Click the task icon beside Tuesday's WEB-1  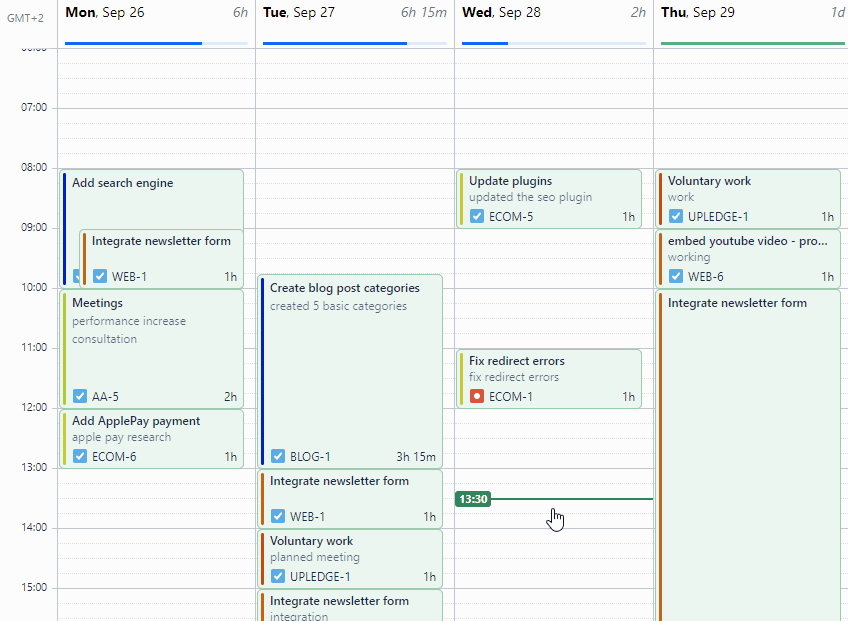pyautogui.click(x=277, y=517)
